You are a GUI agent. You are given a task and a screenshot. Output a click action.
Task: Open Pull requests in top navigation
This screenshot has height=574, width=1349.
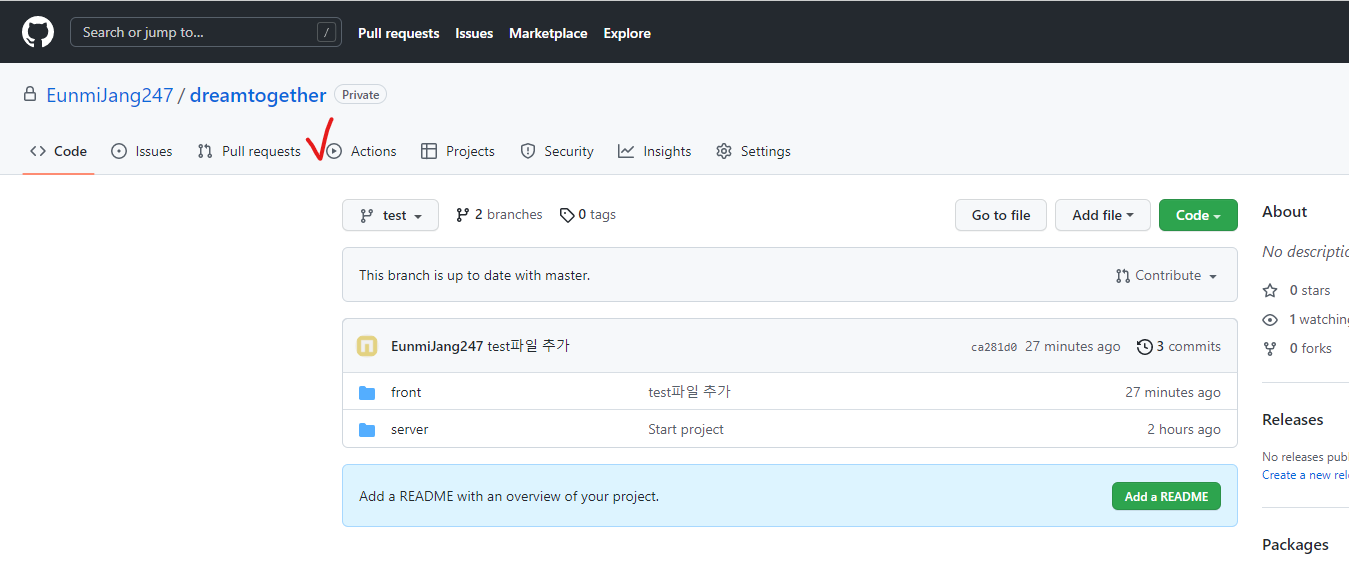(398, 33)
